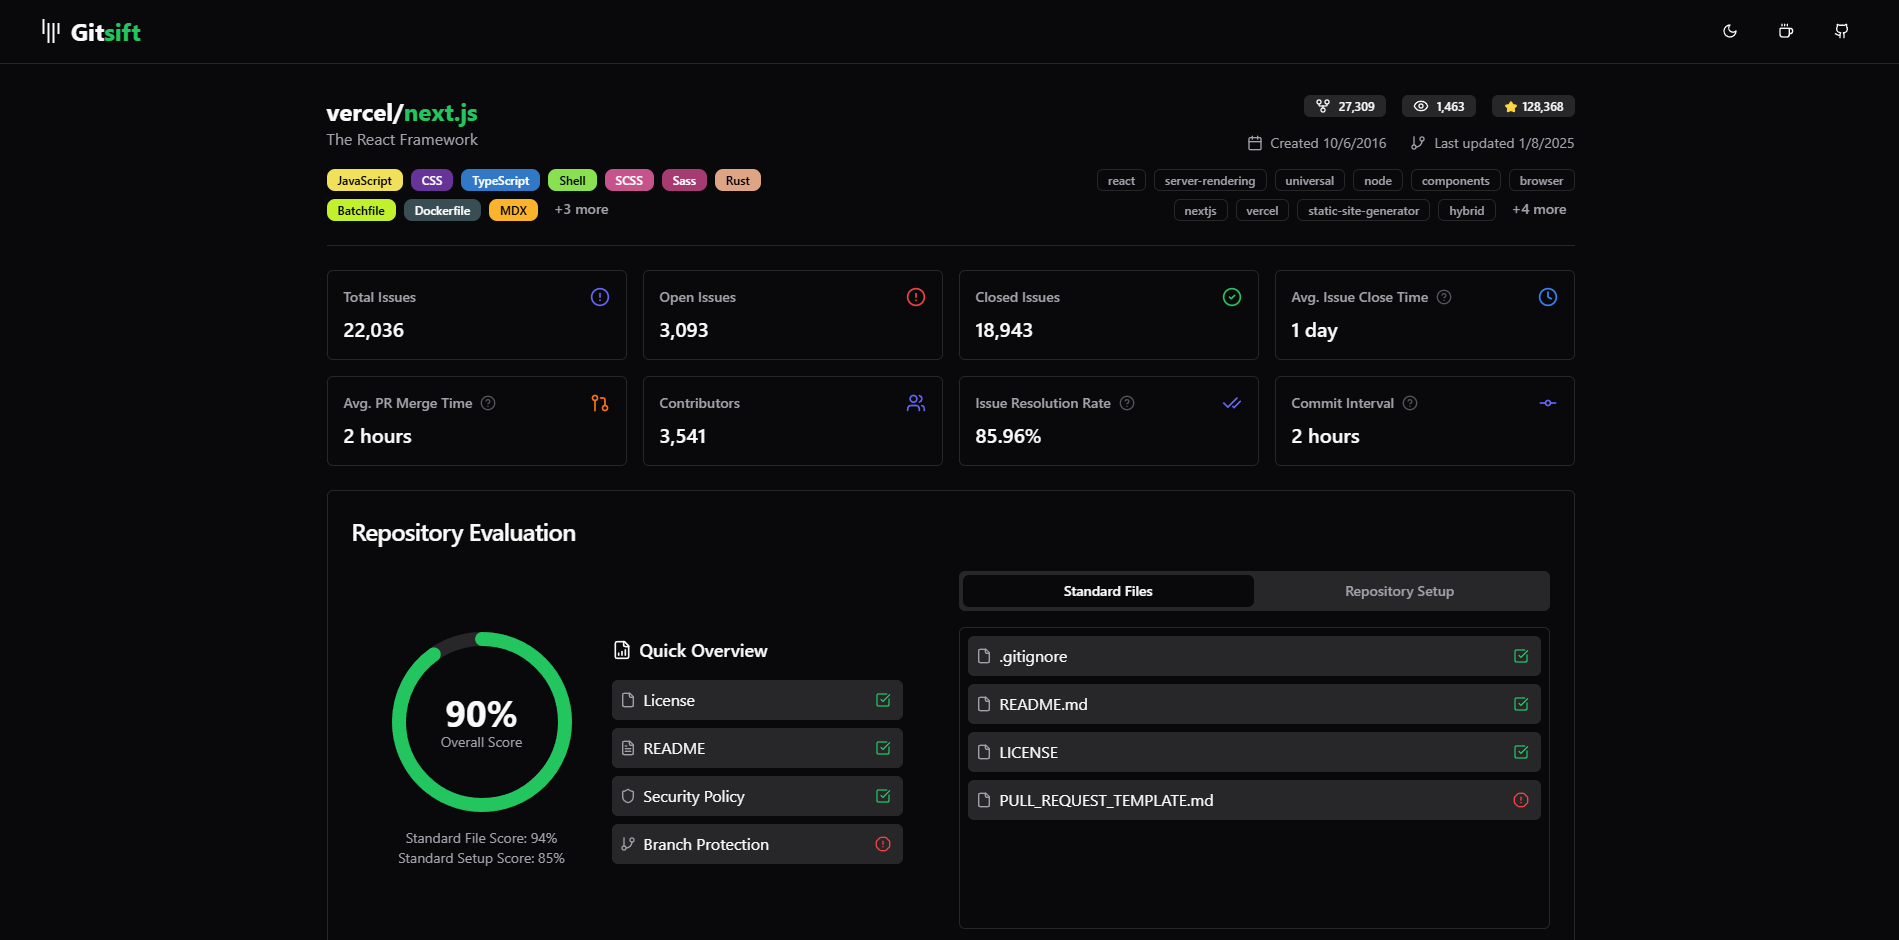Click the MDX language tag
Image resolution: width=1899 pixels, height=940 pixels.
tap(513, 210)
